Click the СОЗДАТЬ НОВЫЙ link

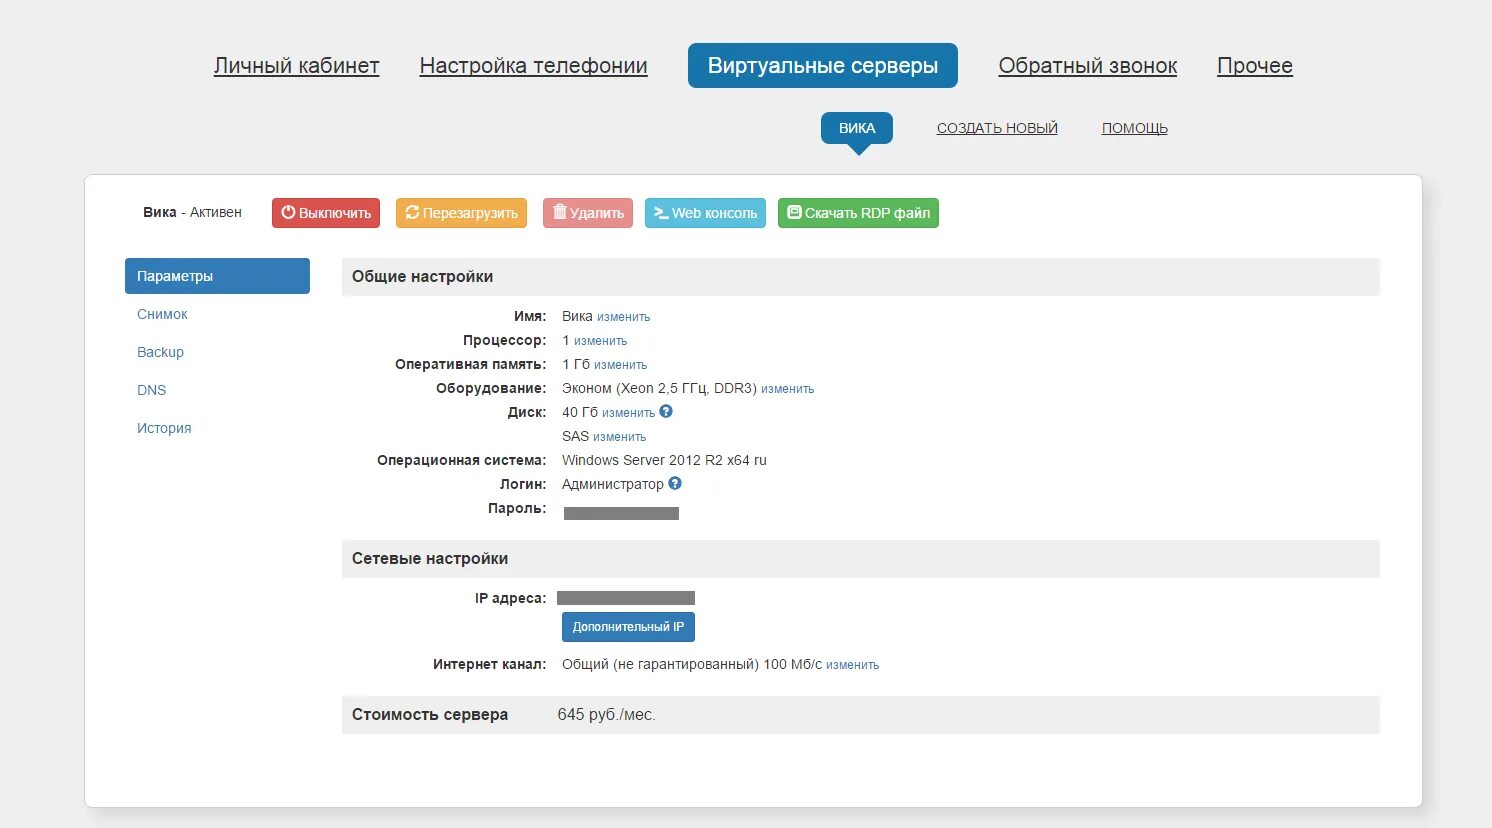997,128
